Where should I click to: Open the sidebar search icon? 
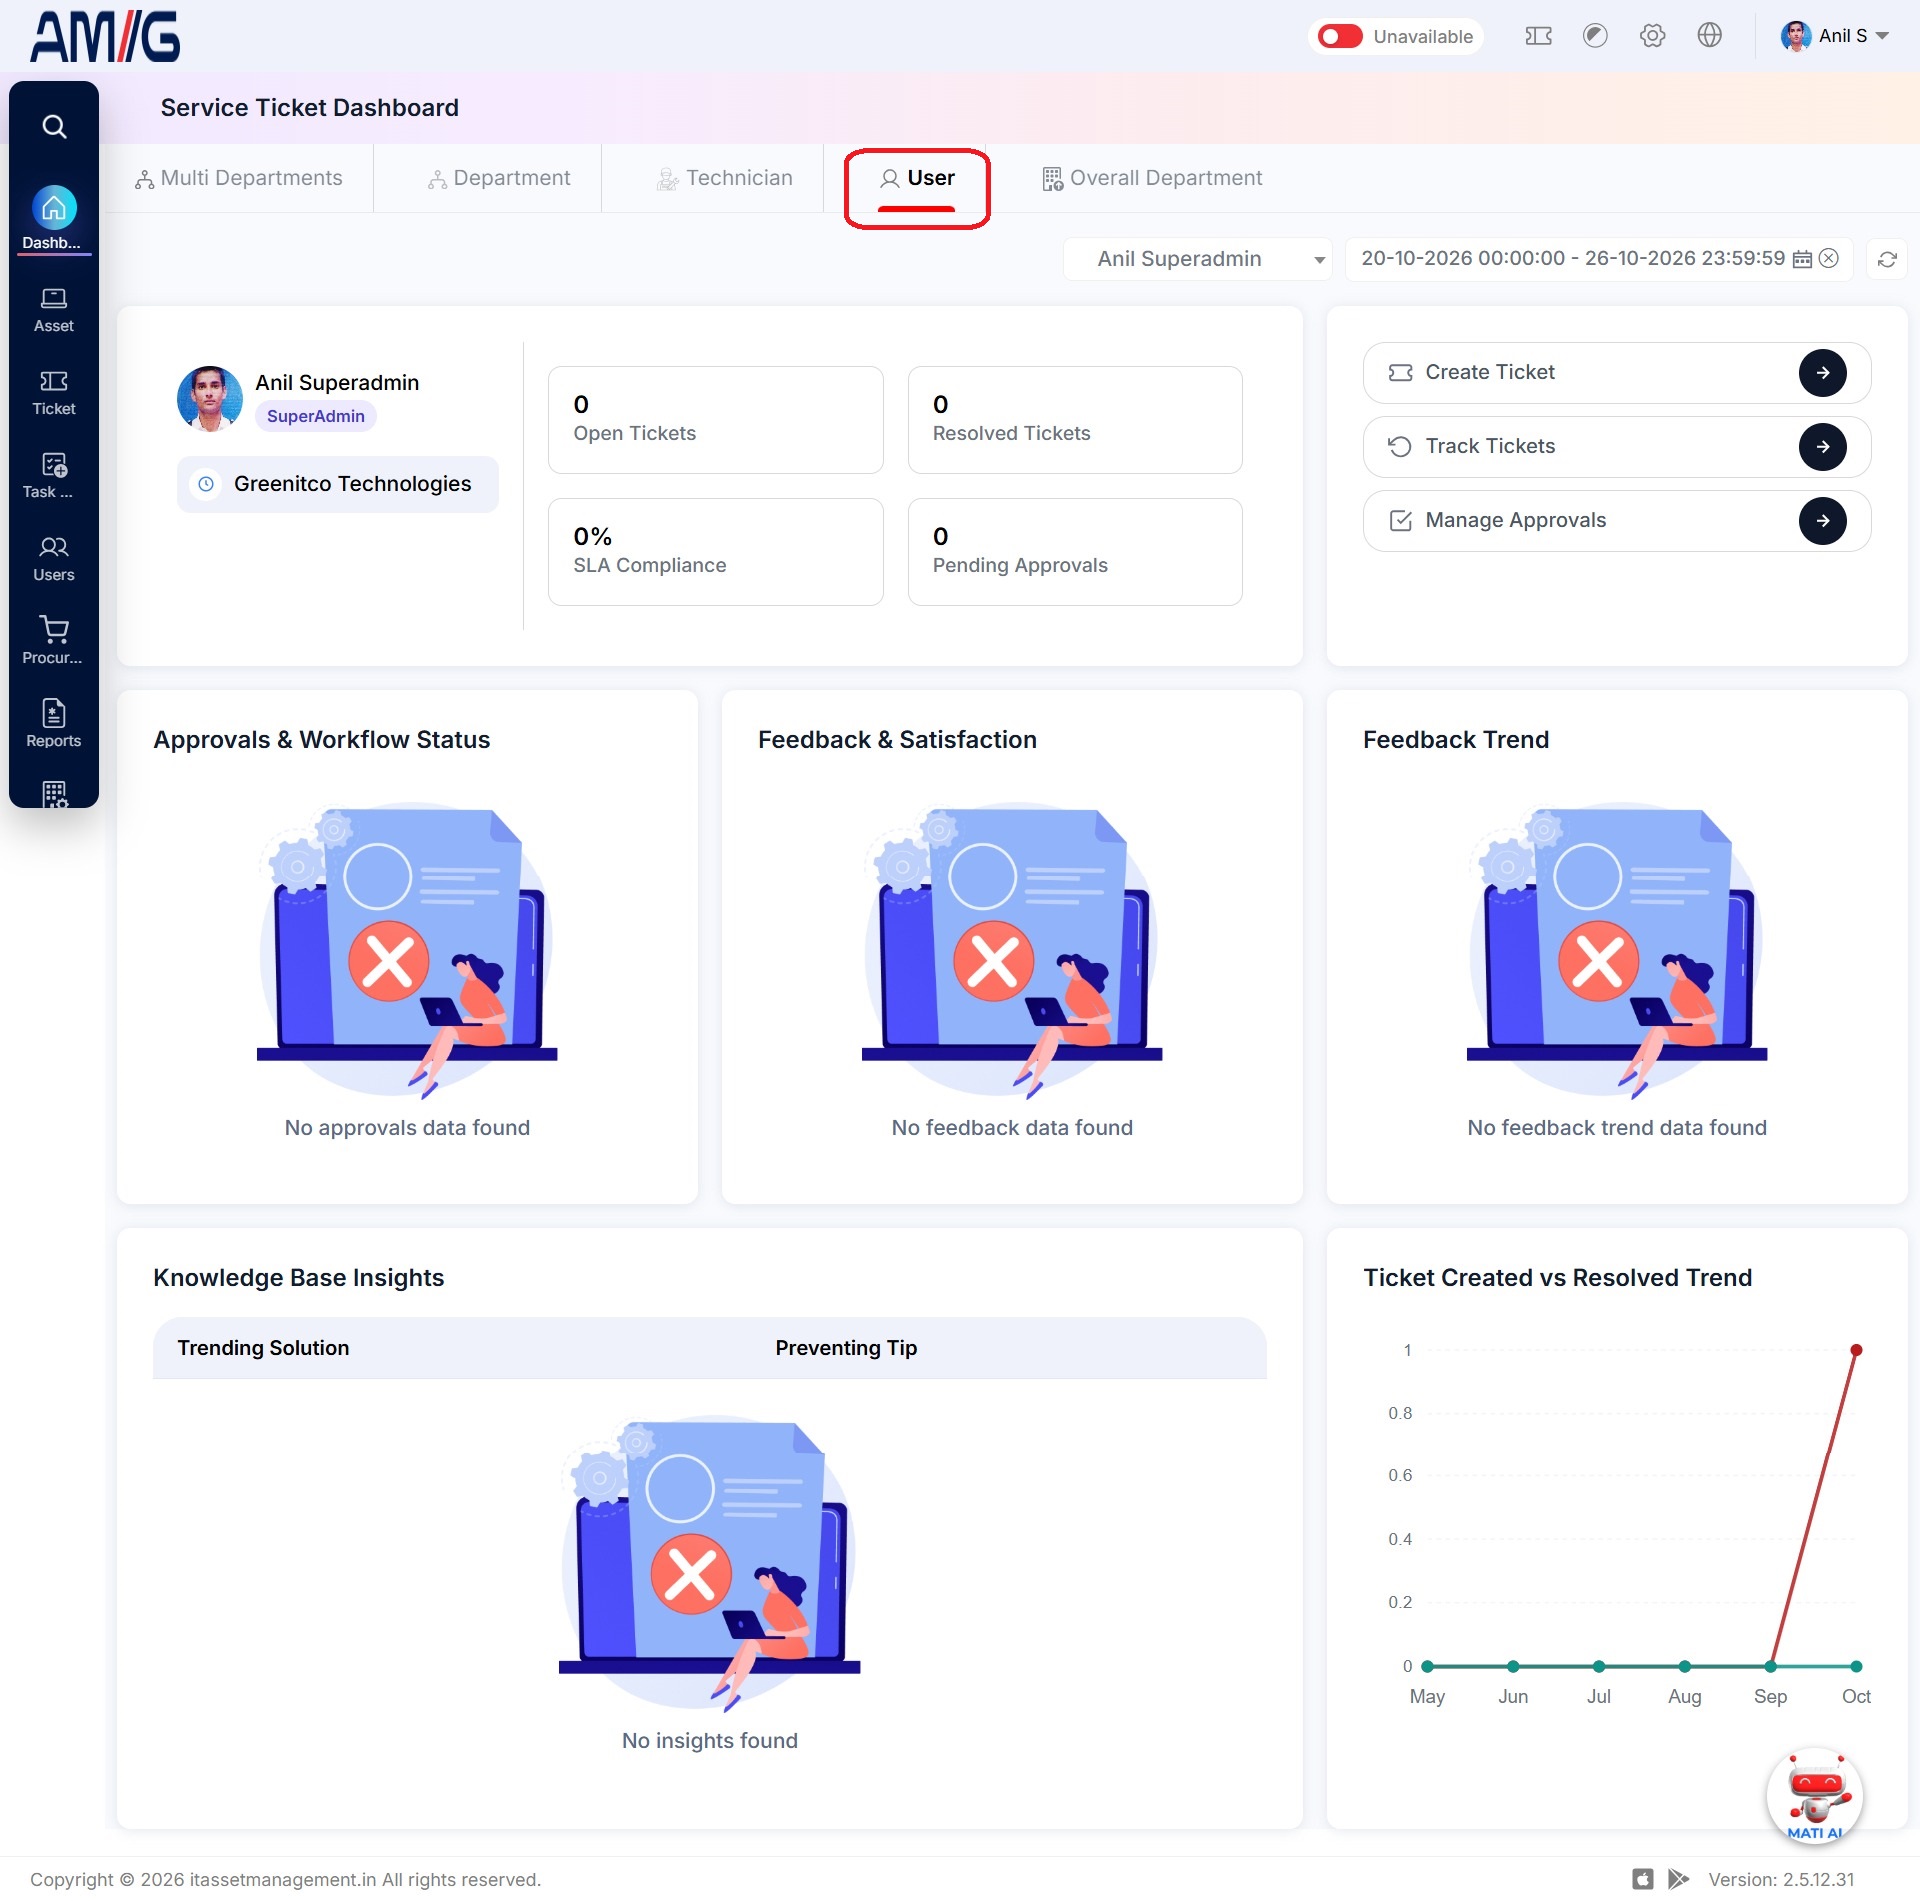54,127
